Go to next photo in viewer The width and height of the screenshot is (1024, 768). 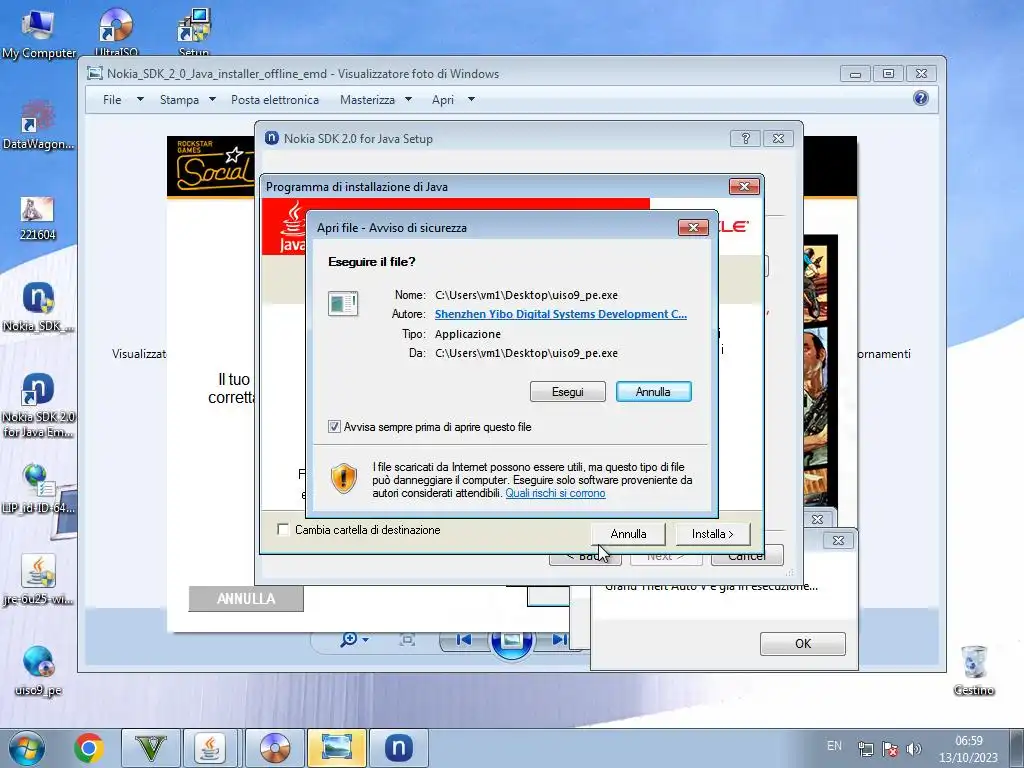559,639
